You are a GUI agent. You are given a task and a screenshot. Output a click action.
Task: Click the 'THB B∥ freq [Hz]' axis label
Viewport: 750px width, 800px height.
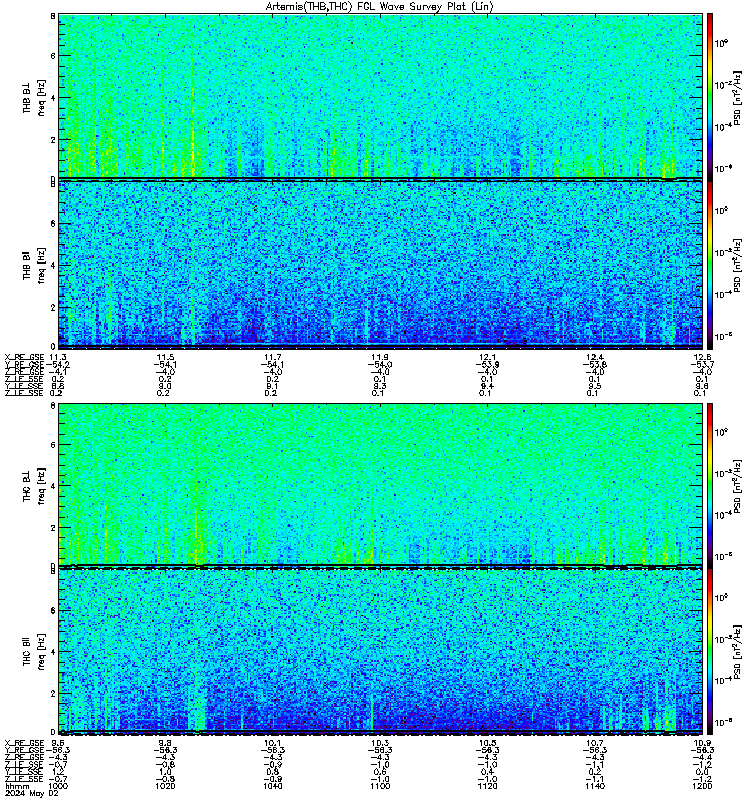tap(34, 265)
